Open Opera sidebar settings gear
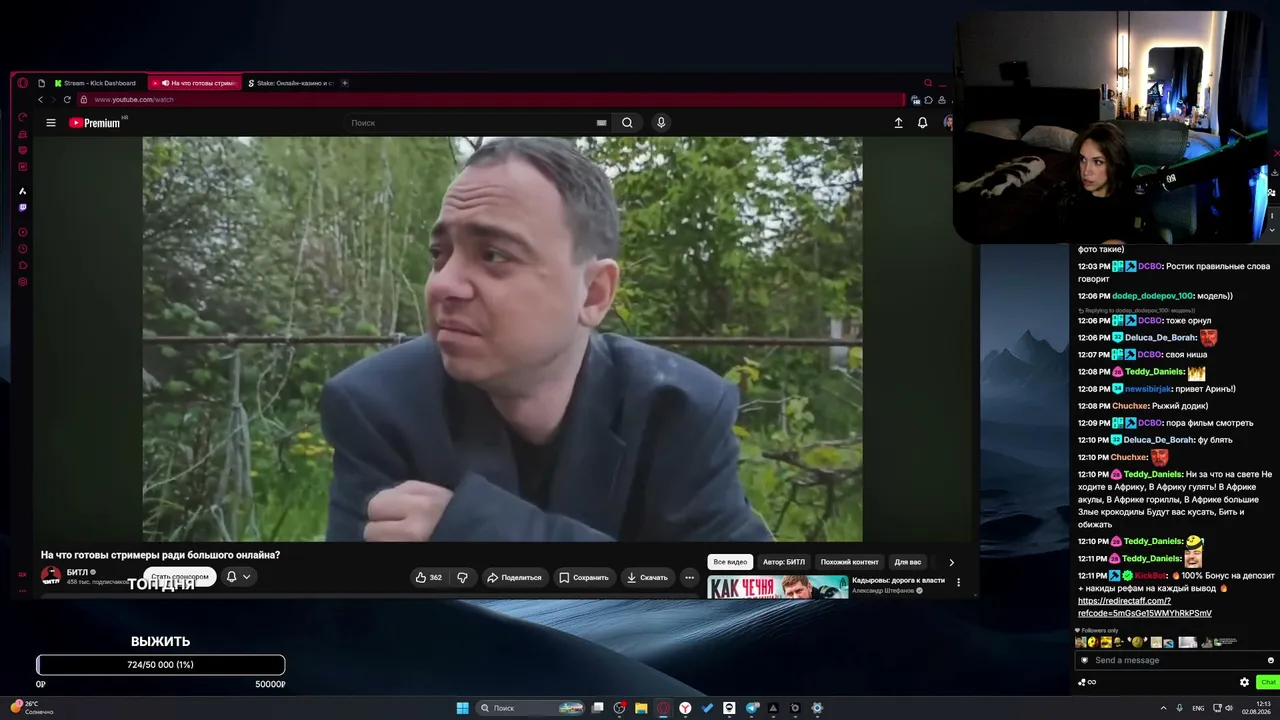 coord(23,282)
